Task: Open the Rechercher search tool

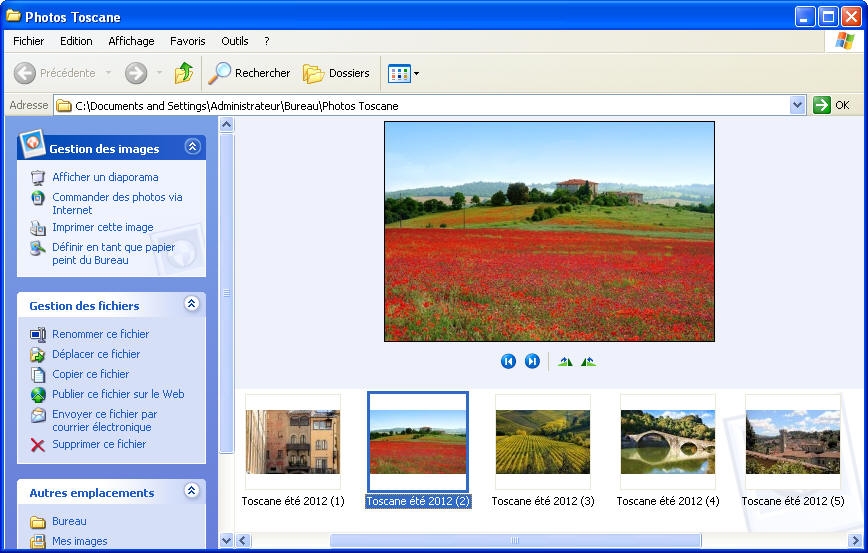Action: (249, 73)
